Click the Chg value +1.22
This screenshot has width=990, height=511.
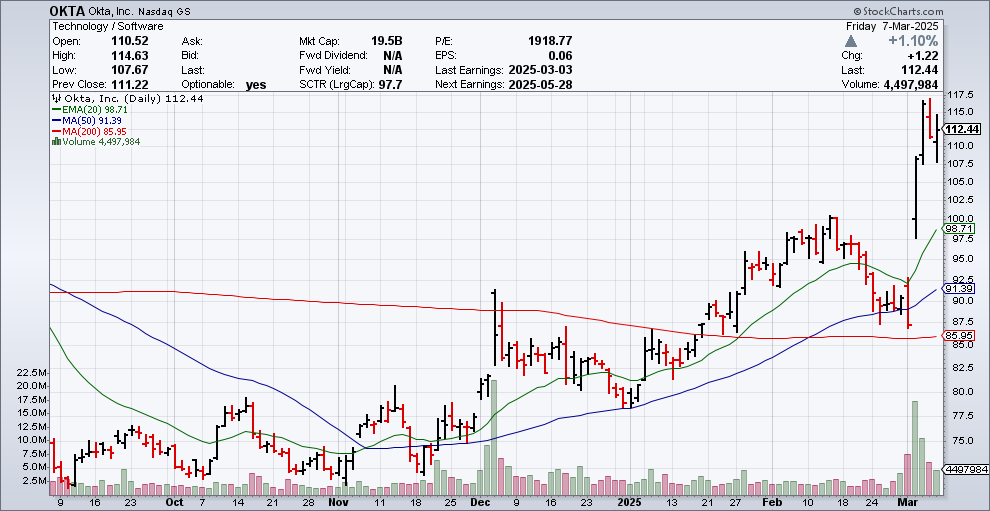(x=923, y=56)
